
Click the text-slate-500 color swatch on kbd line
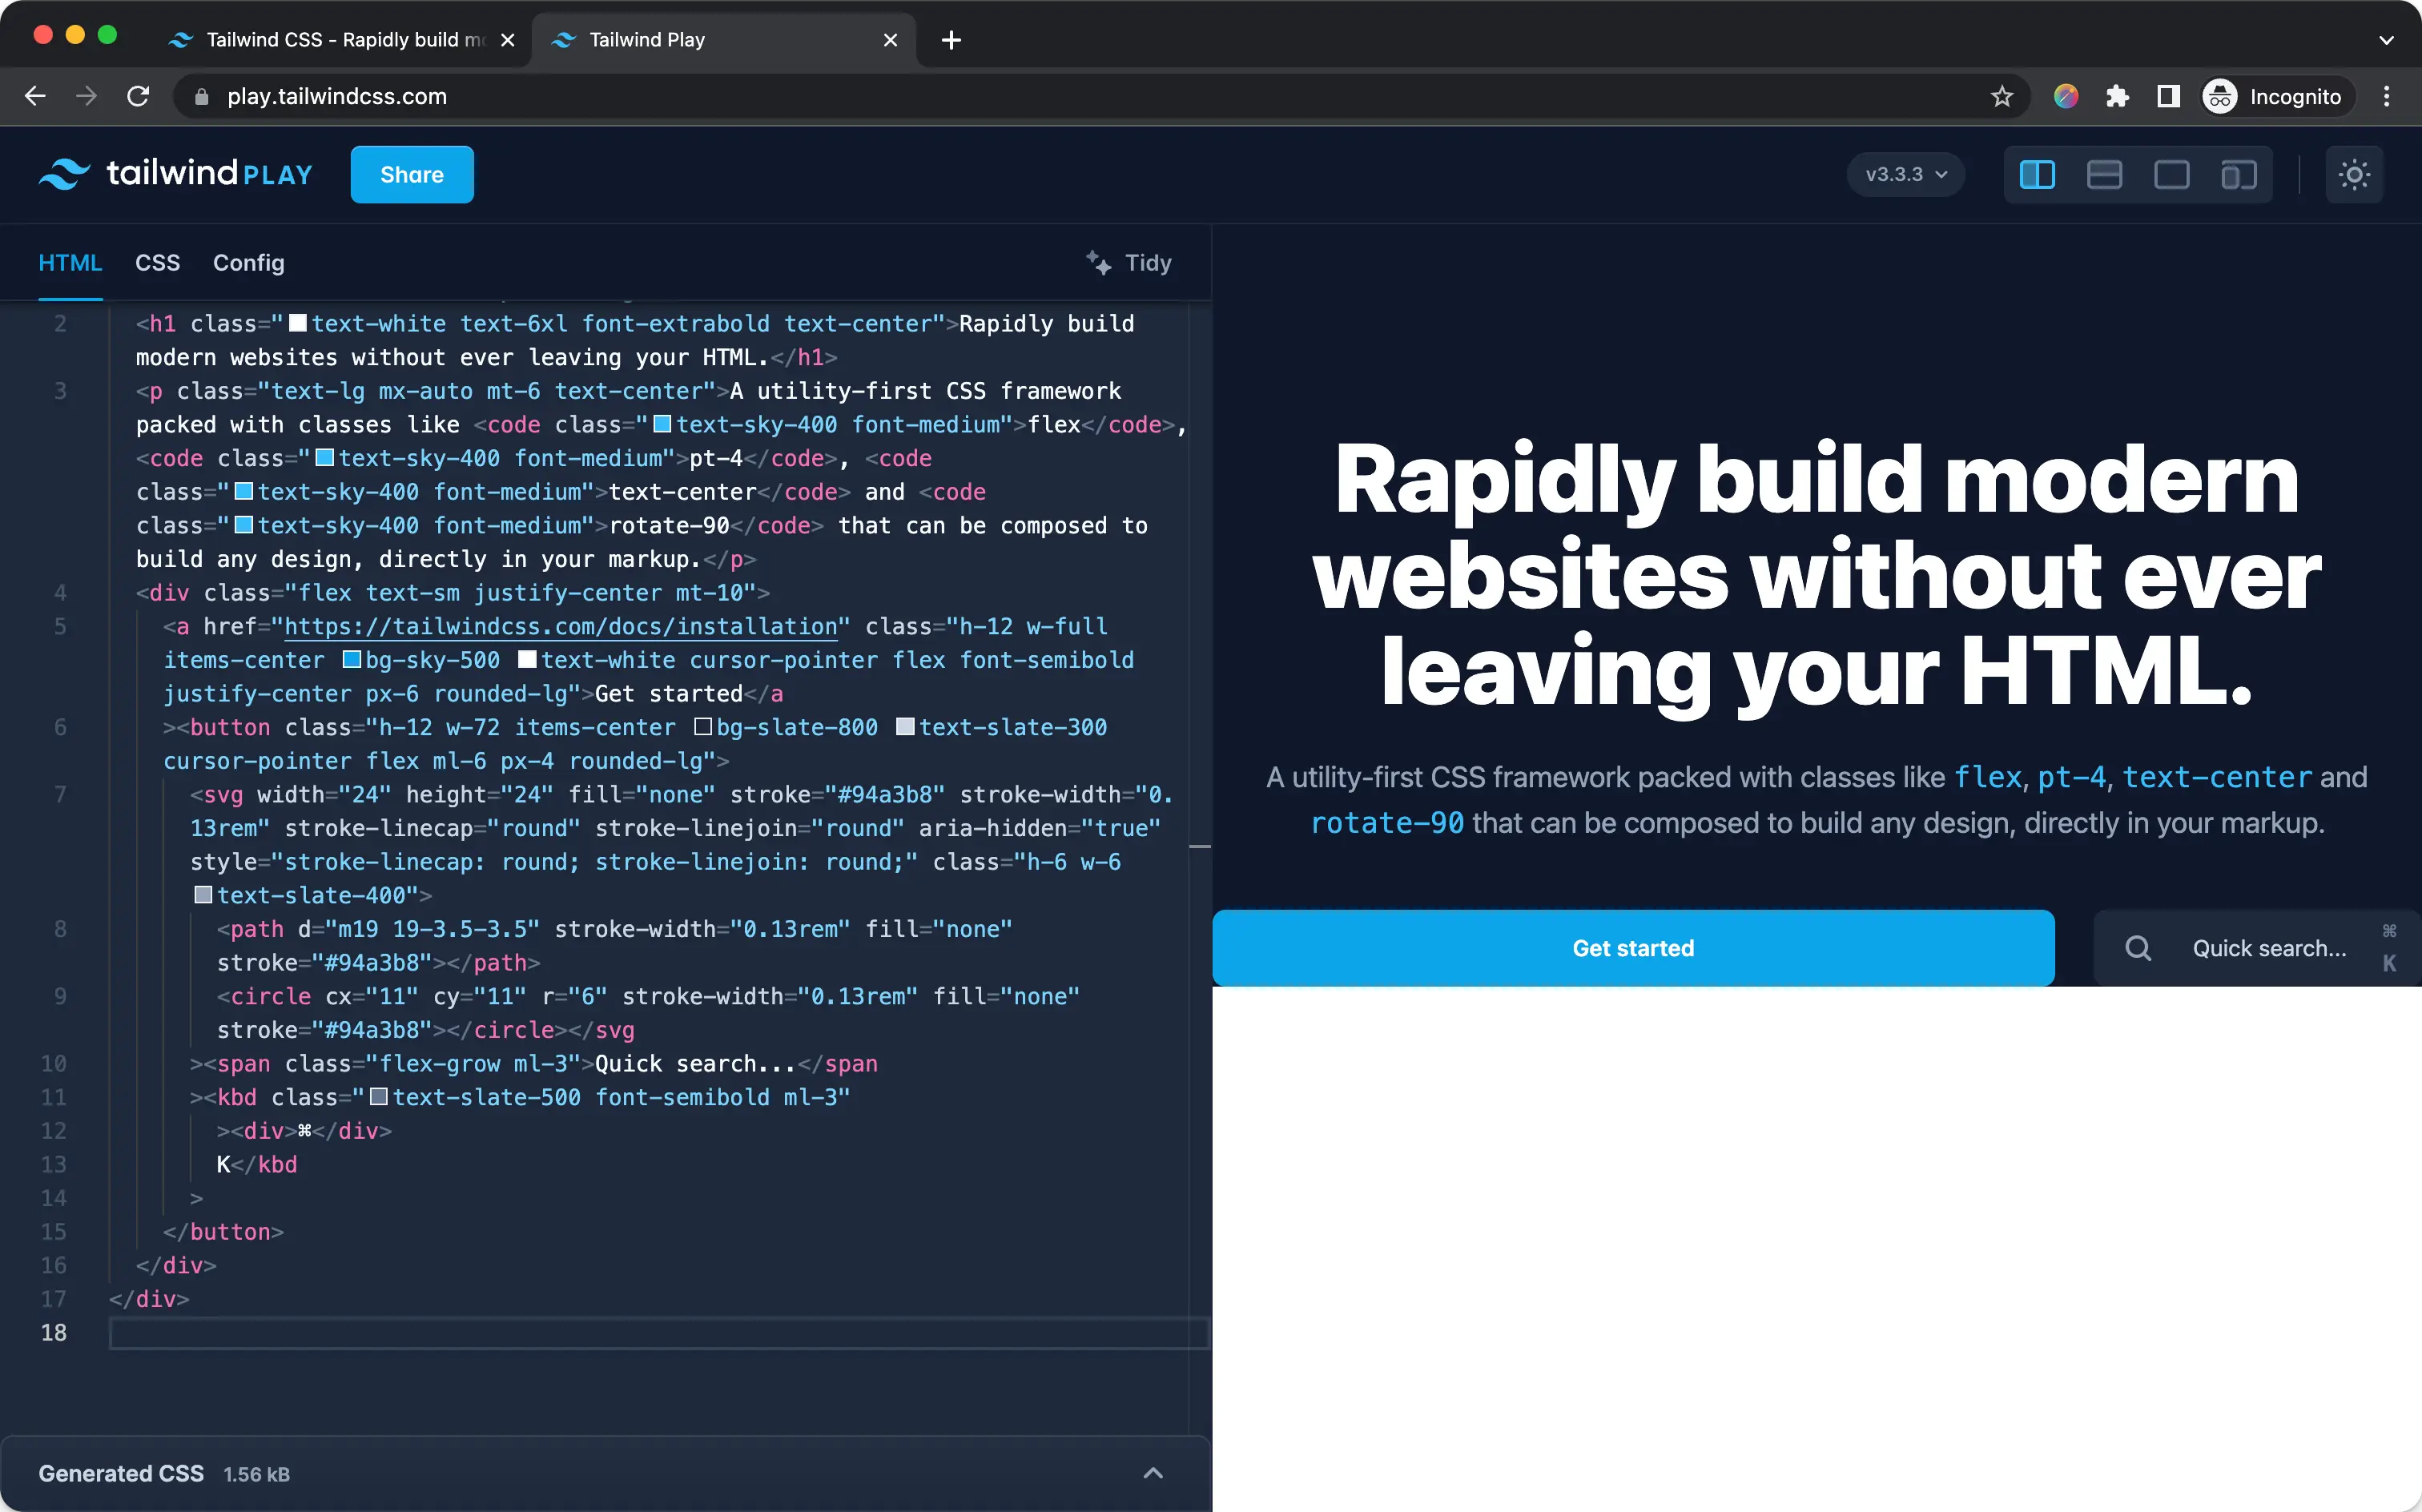379,1097
